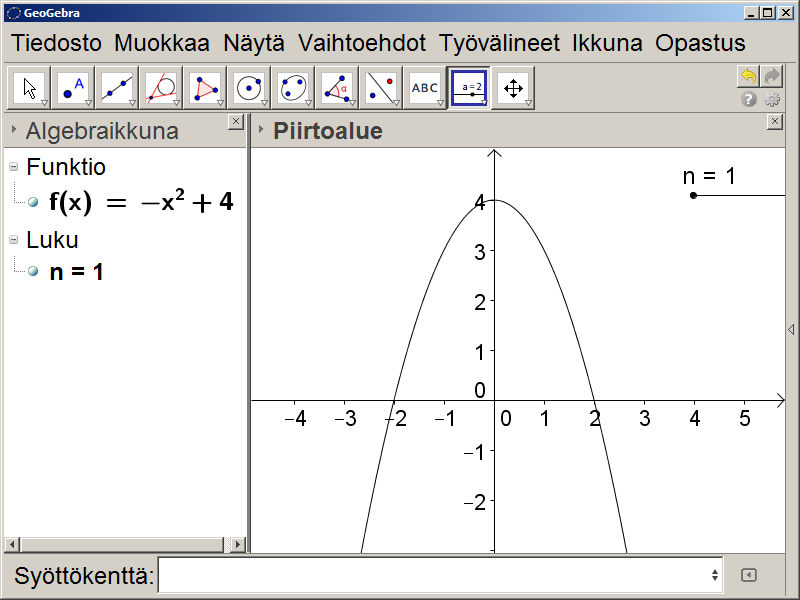Expand the Algebraikkuna style bar triangle
800x600 pixels.
coord(13,130)
